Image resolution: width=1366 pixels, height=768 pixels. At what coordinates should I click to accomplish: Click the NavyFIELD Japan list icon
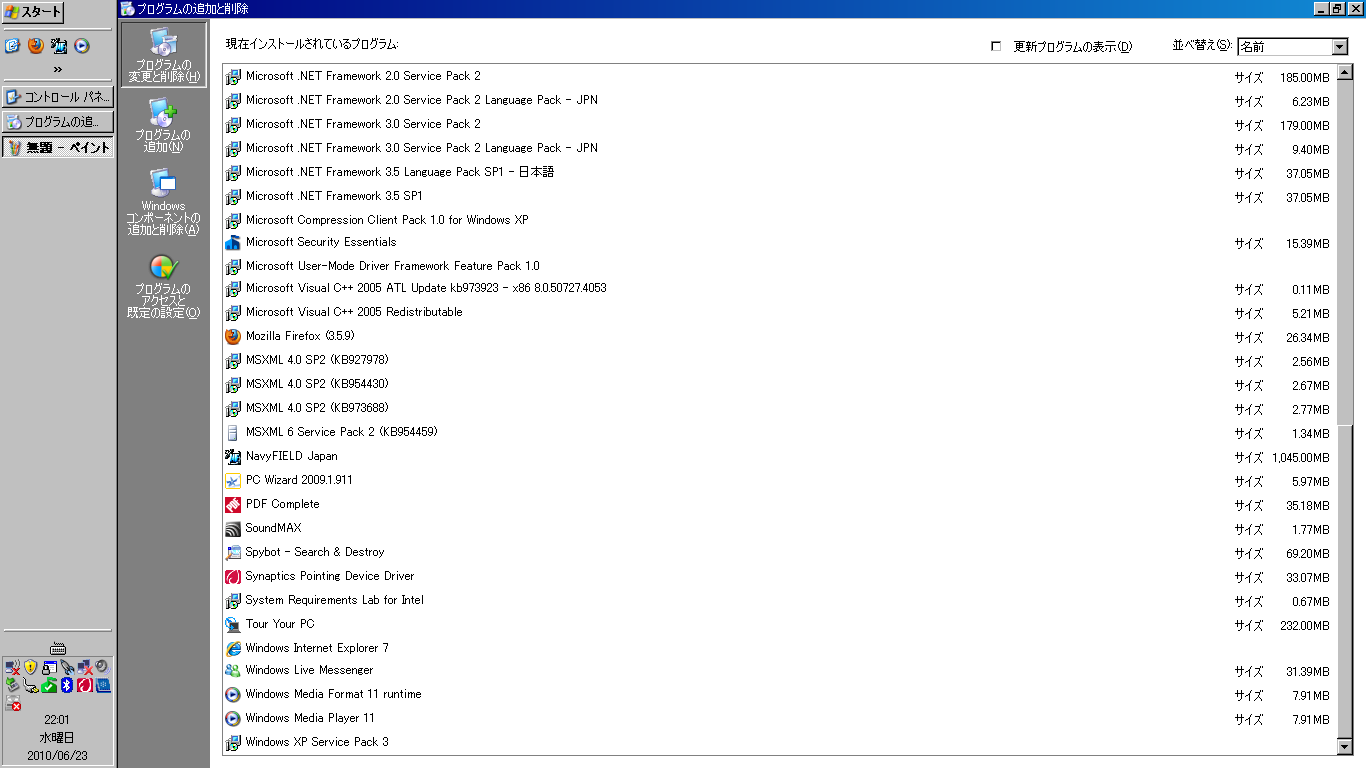(233, 457)
